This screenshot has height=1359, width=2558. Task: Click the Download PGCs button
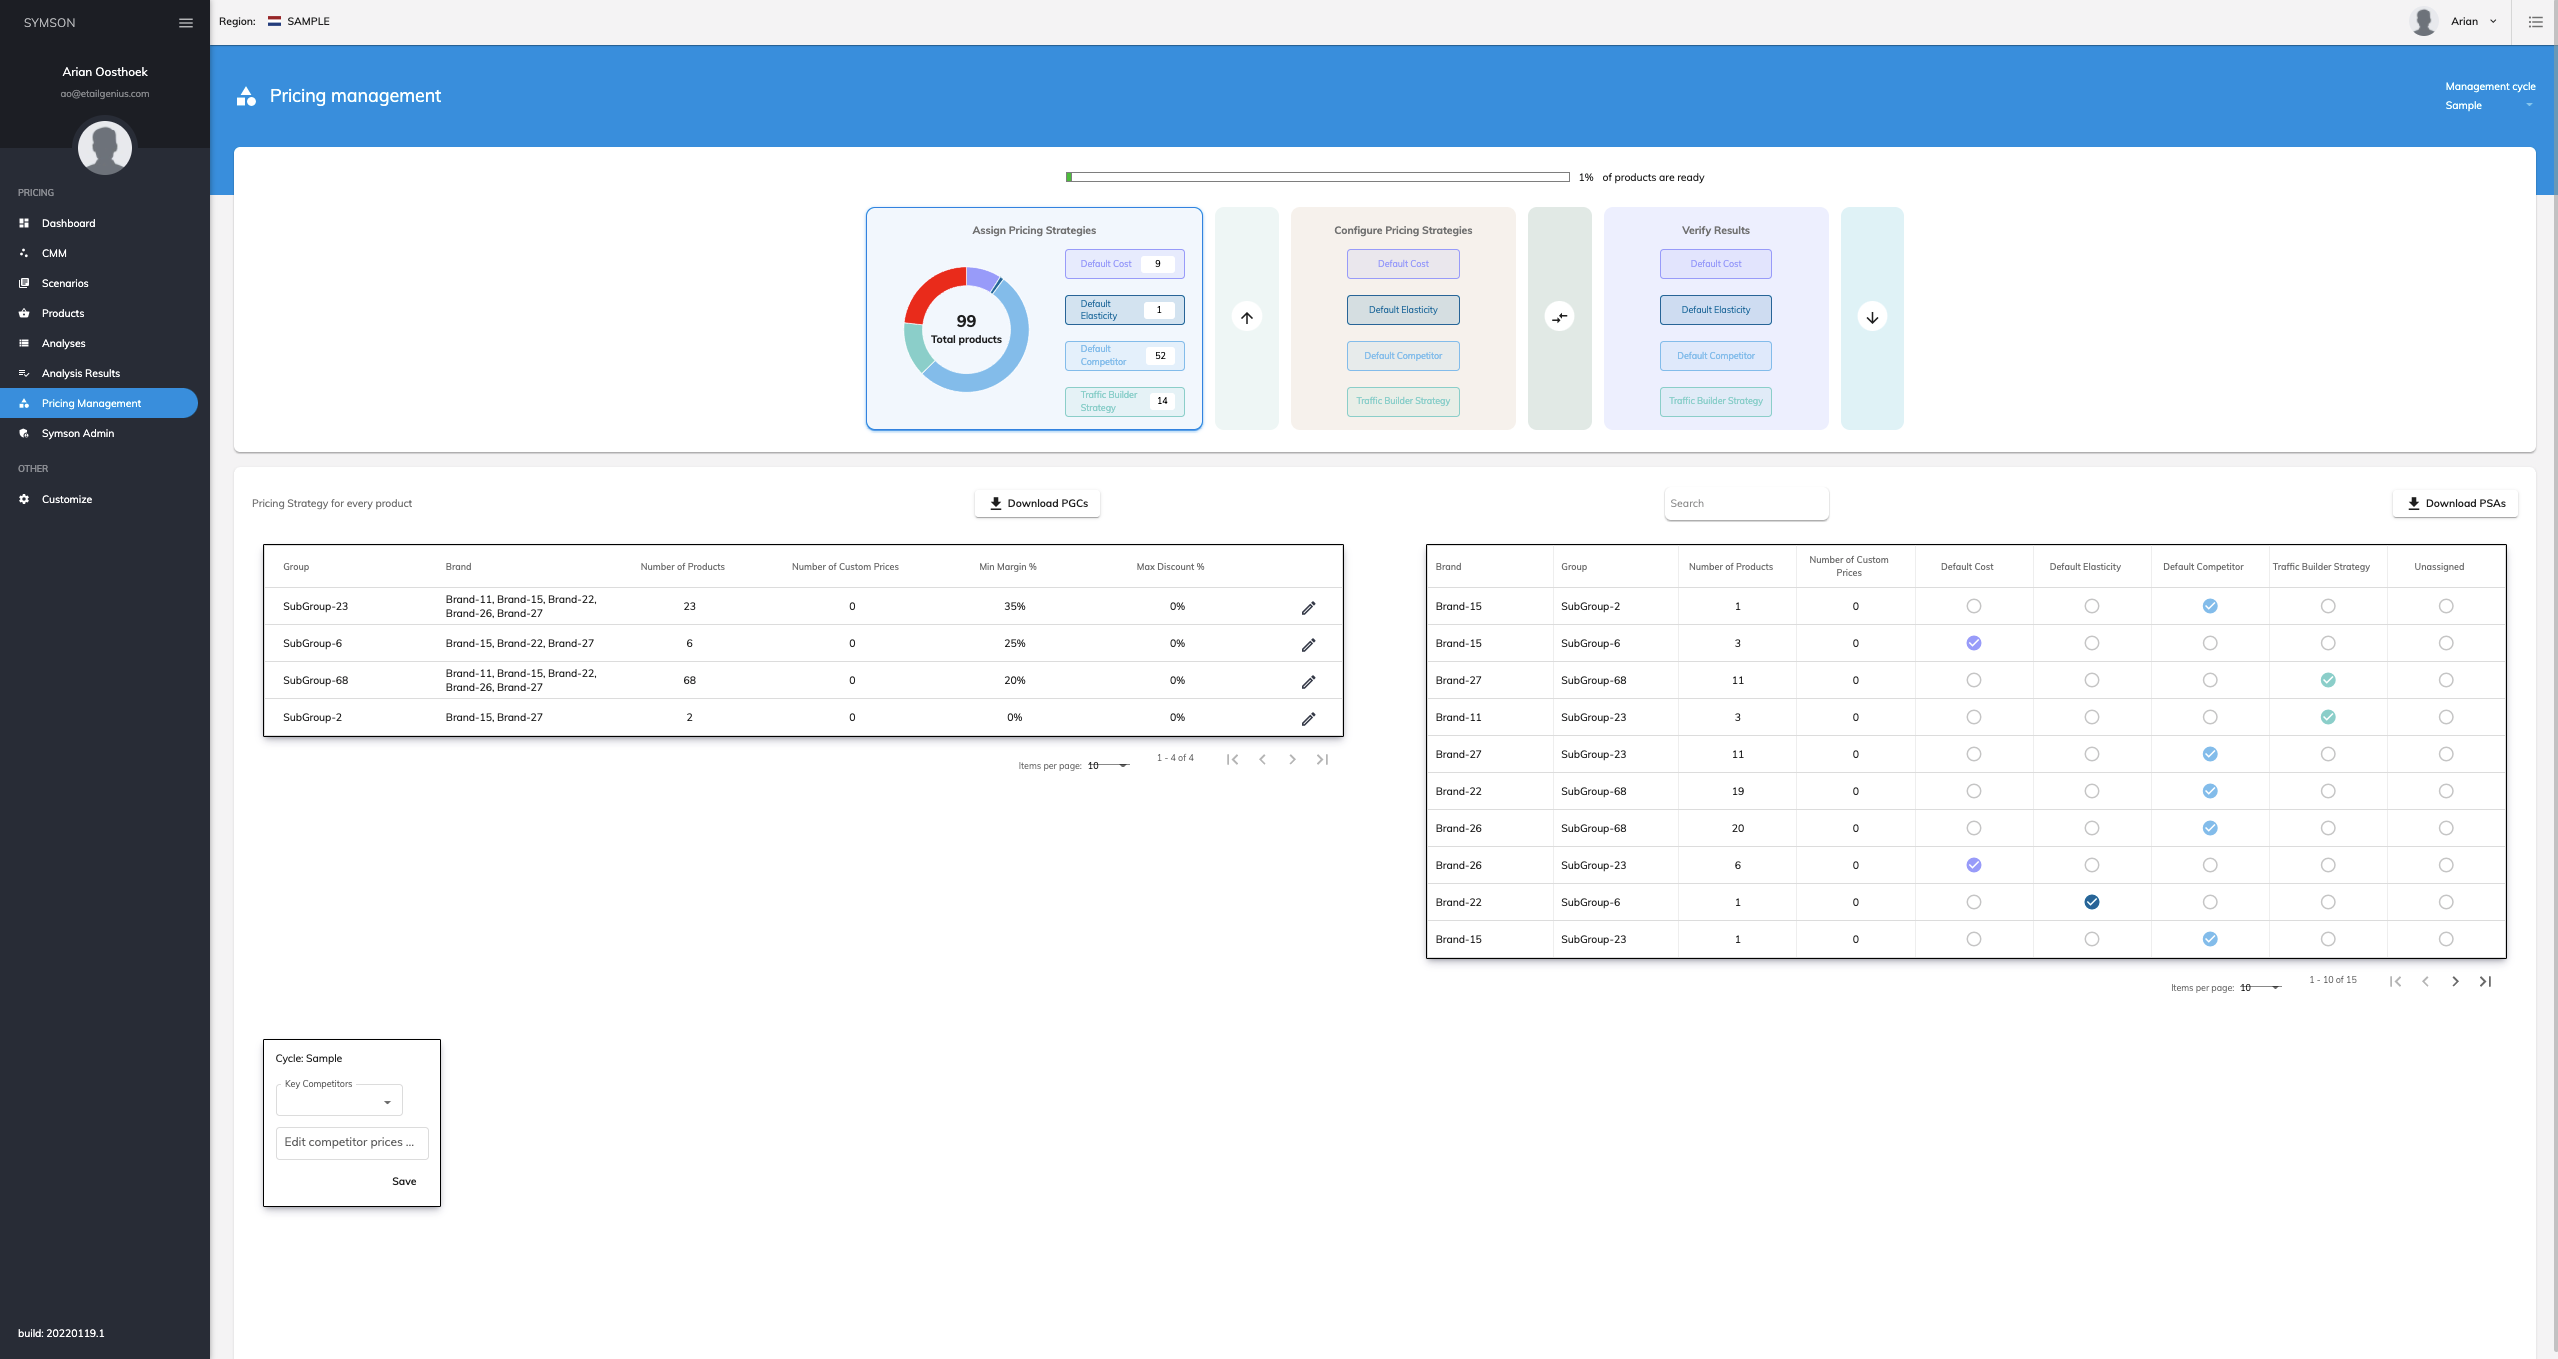[1037, 503]
